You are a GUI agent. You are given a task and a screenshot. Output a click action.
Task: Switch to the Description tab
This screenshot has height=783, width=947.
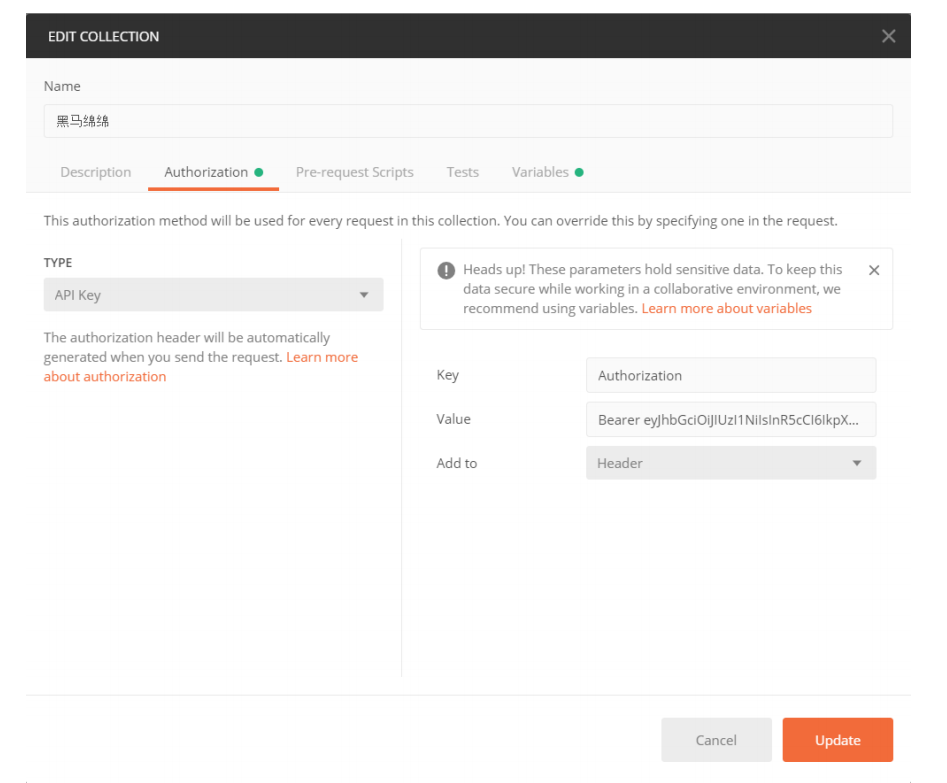(x=95, y=172)
